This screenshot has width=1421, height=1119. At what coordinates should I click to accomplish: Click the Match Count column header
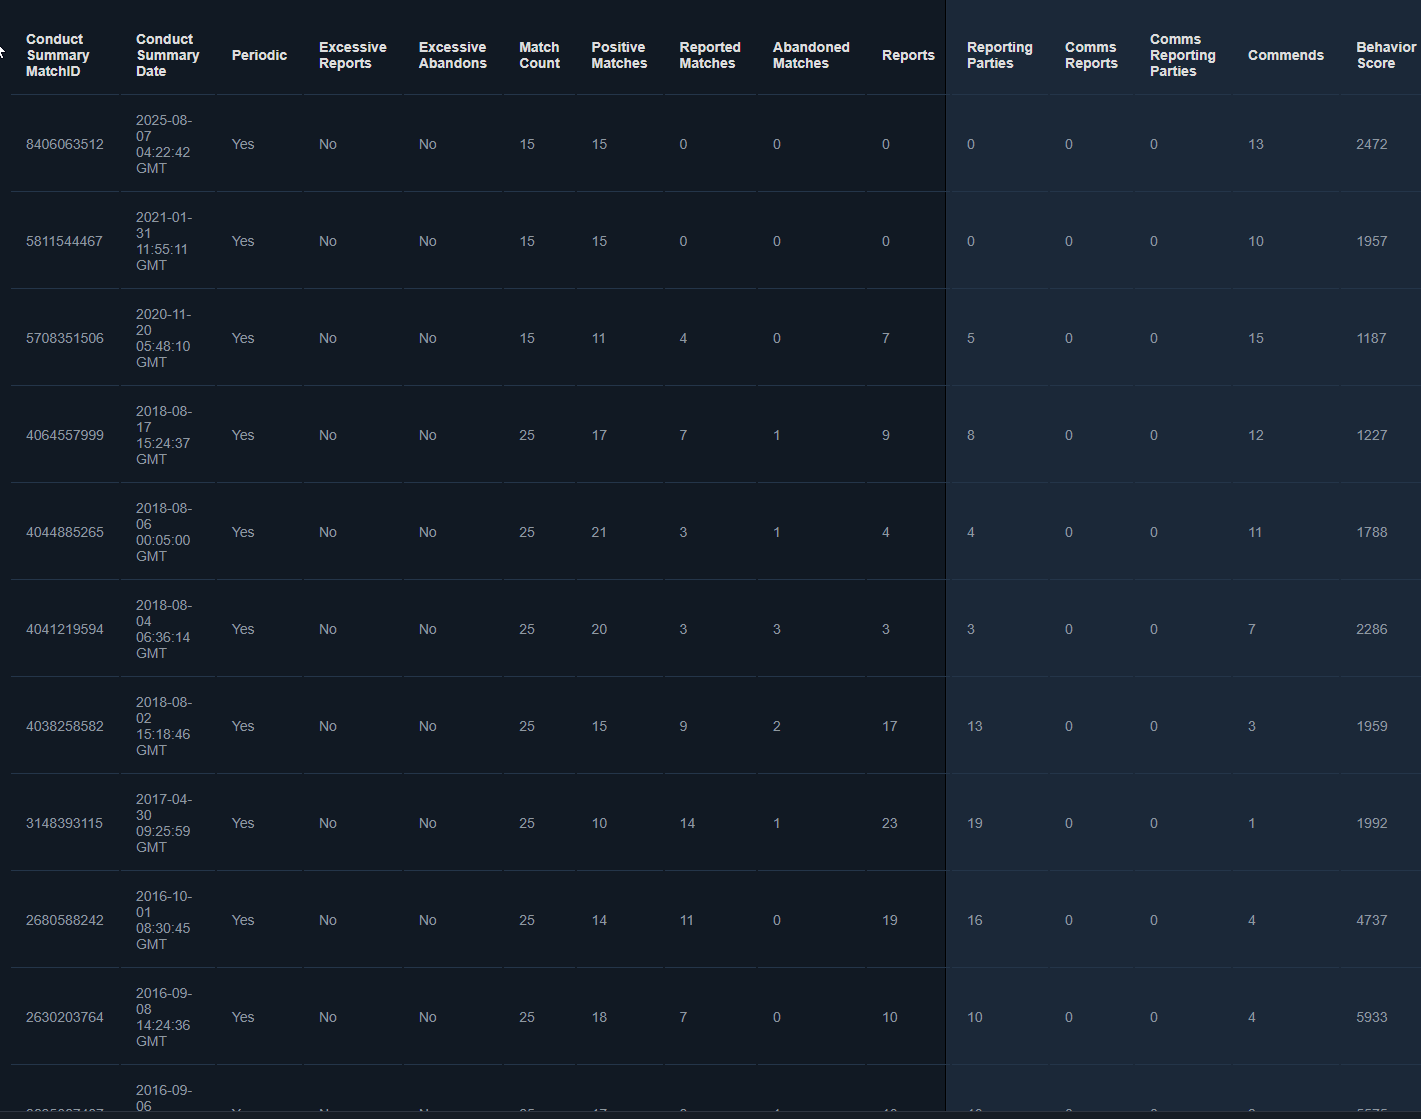pyautogui.click(x=539, y=55)
